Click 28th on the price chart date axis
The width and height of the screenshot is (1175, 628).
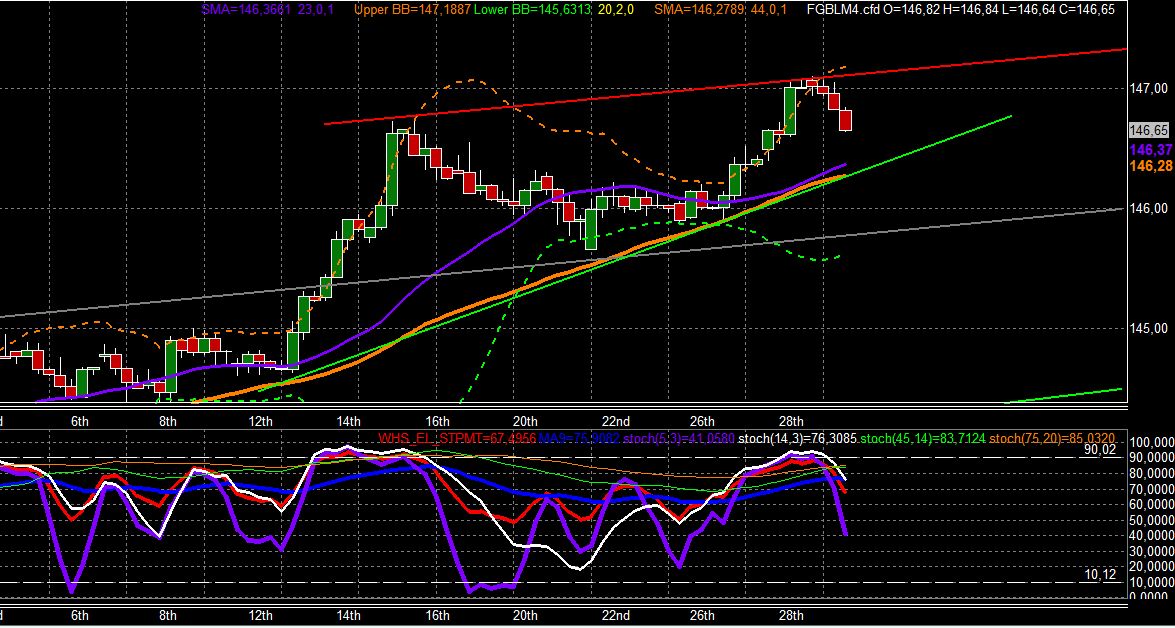point(790,420)
